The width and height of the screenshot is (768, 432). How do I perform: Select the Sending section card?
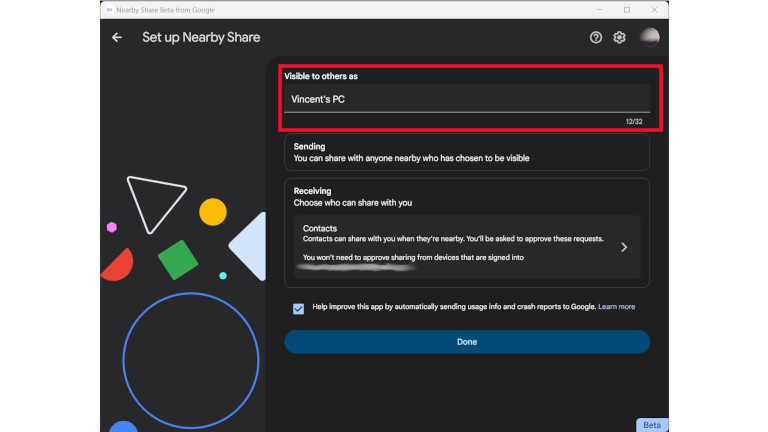[466, 152]
